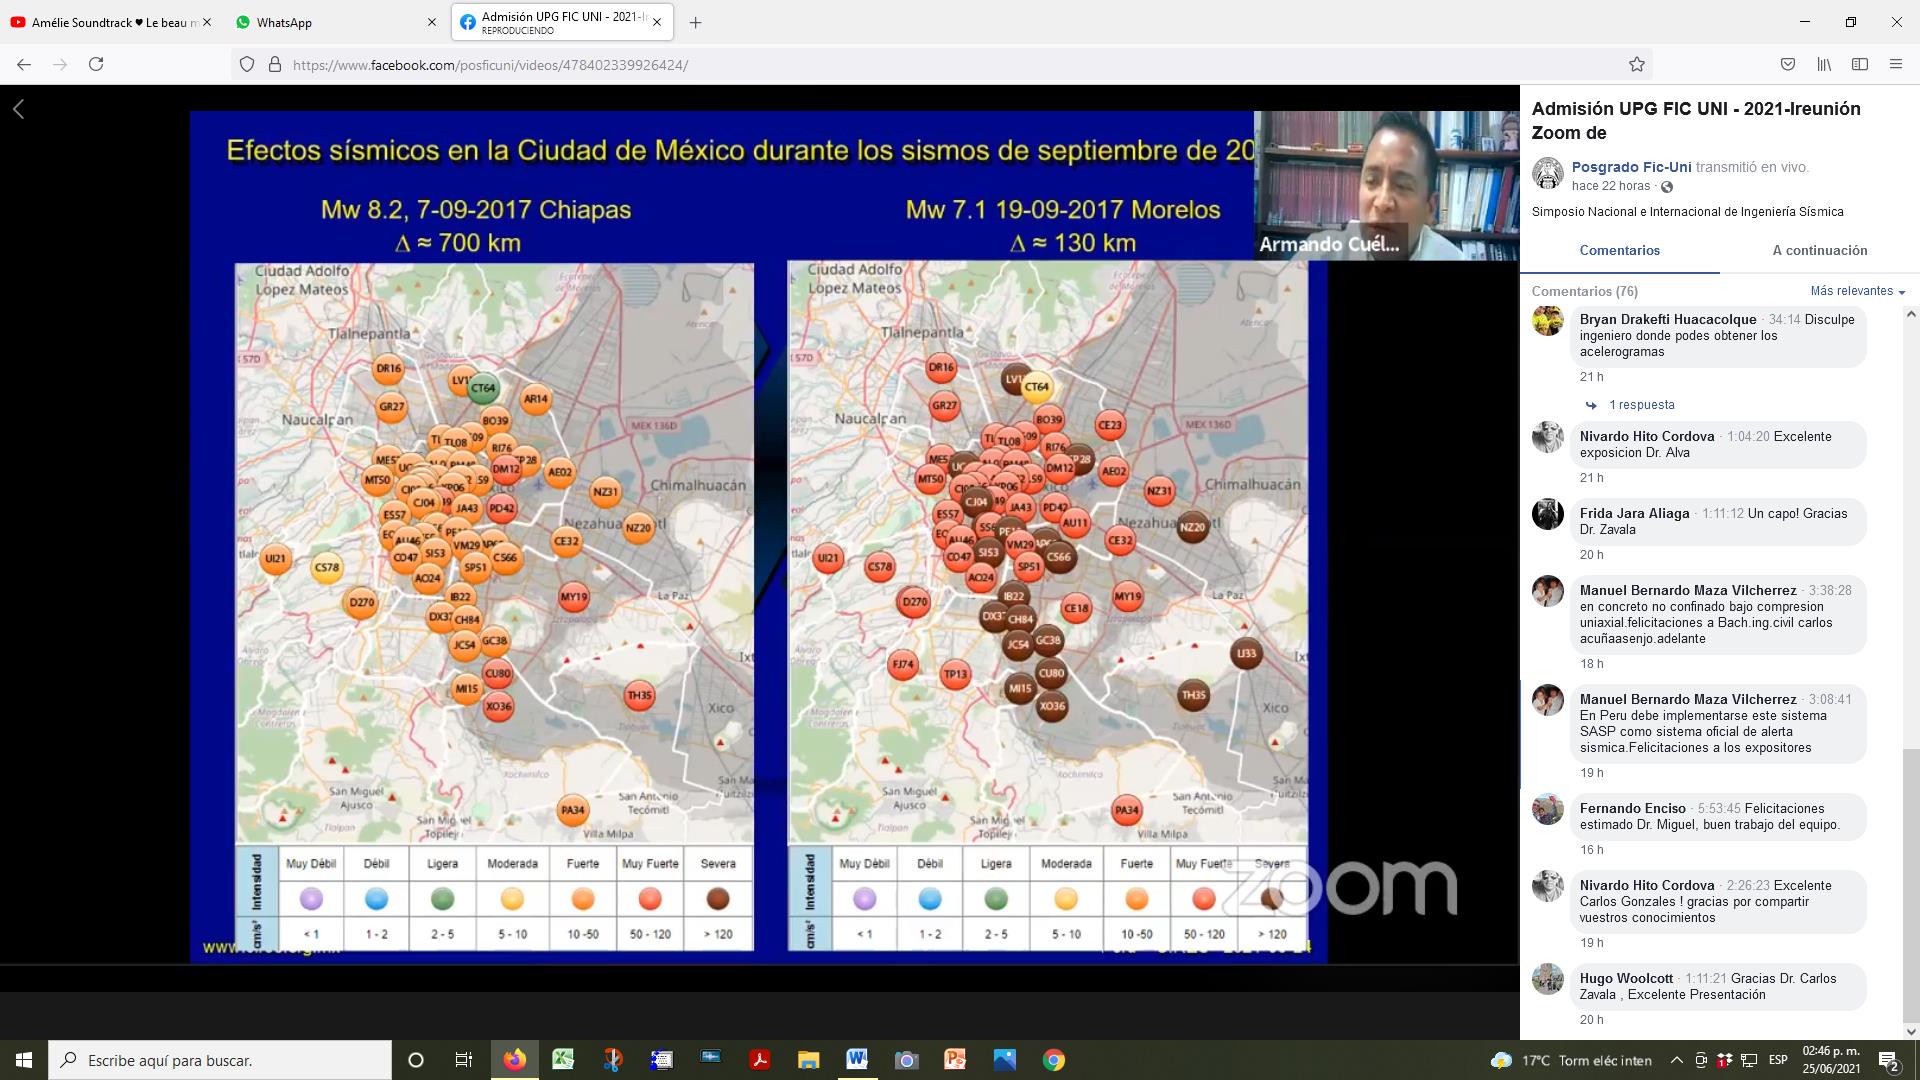Open Word from the taskbar

(x=856, y=1060)
